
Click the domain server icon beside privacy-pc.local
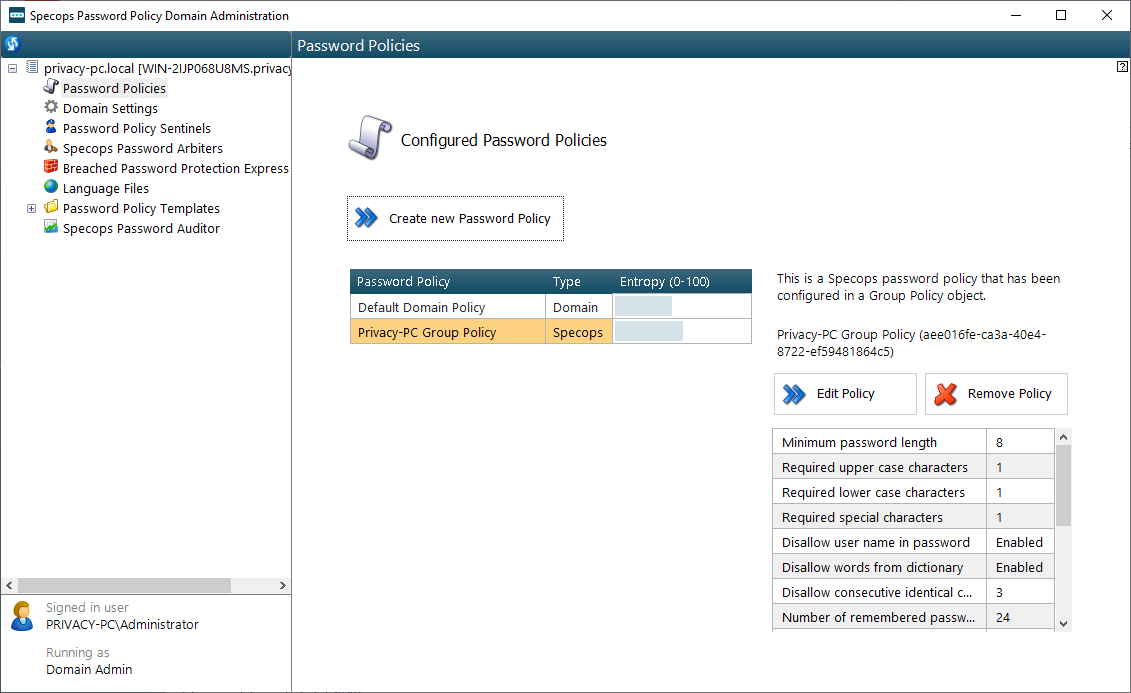(32, 67)
